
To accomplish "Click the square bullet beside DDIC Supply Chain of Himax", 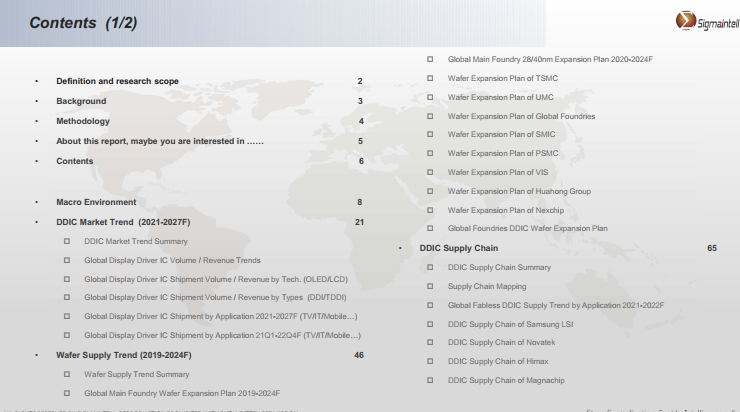I will (430, 361).
